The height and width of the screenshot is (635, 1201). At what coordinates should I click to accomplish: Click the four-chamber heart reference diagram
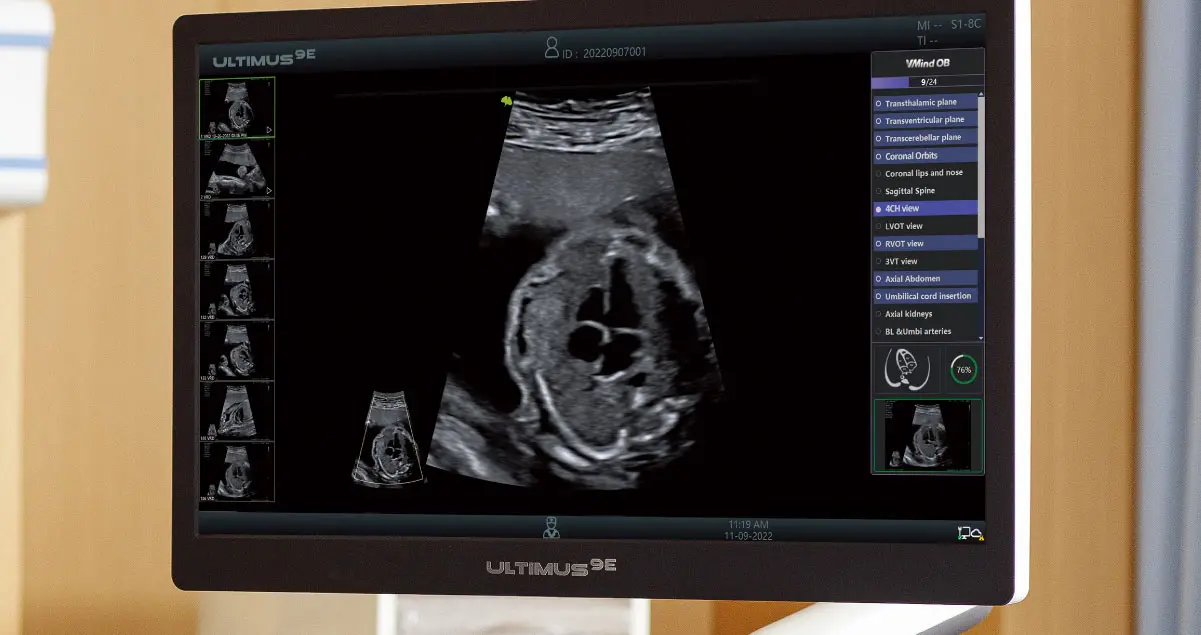click(x=907, y=370)
